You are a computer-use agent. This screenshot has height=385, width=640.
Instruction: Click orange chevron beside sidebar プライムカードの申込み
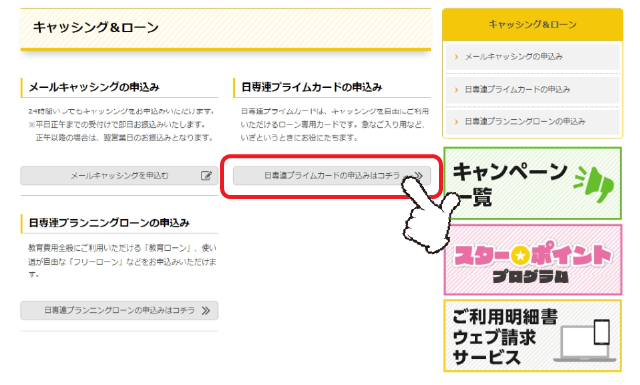[456, 89]
